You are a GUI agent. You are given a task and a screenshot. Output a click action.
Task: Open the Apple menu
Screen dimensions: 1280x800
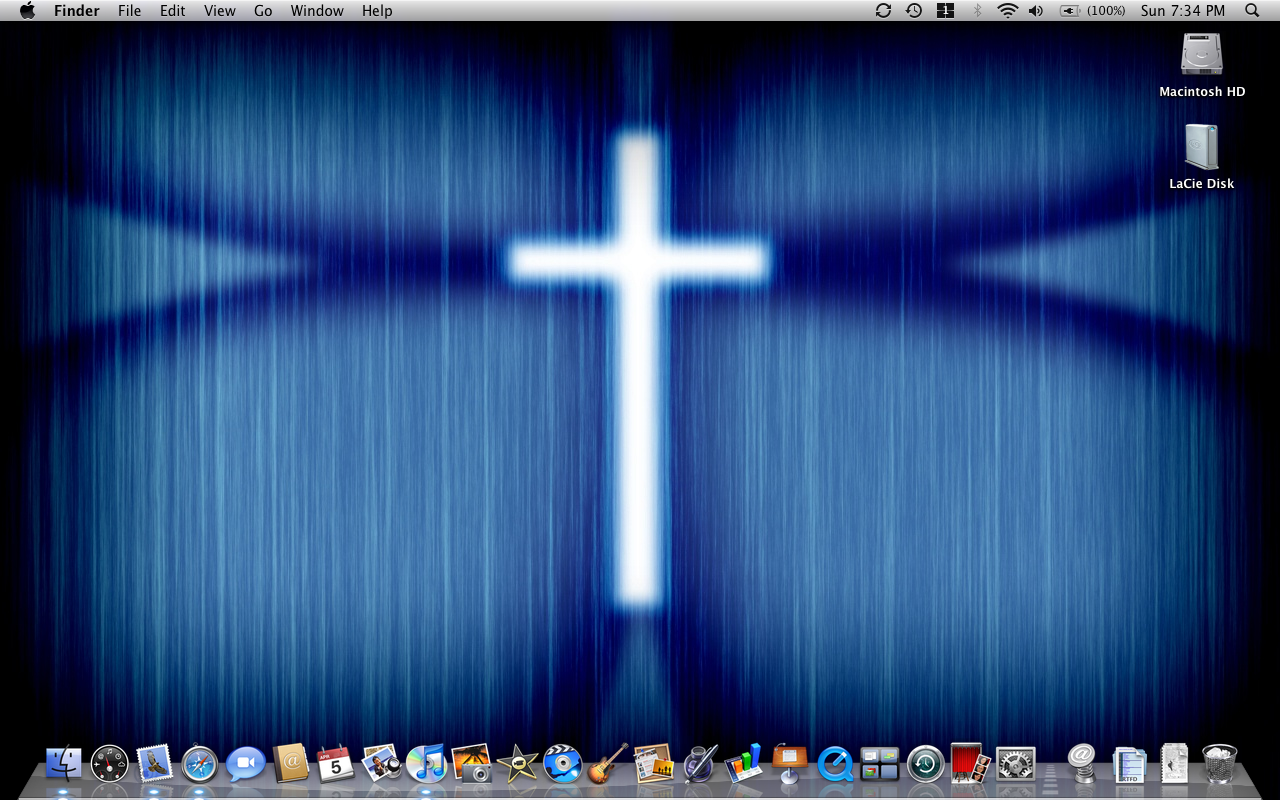(x=27, y=11)
